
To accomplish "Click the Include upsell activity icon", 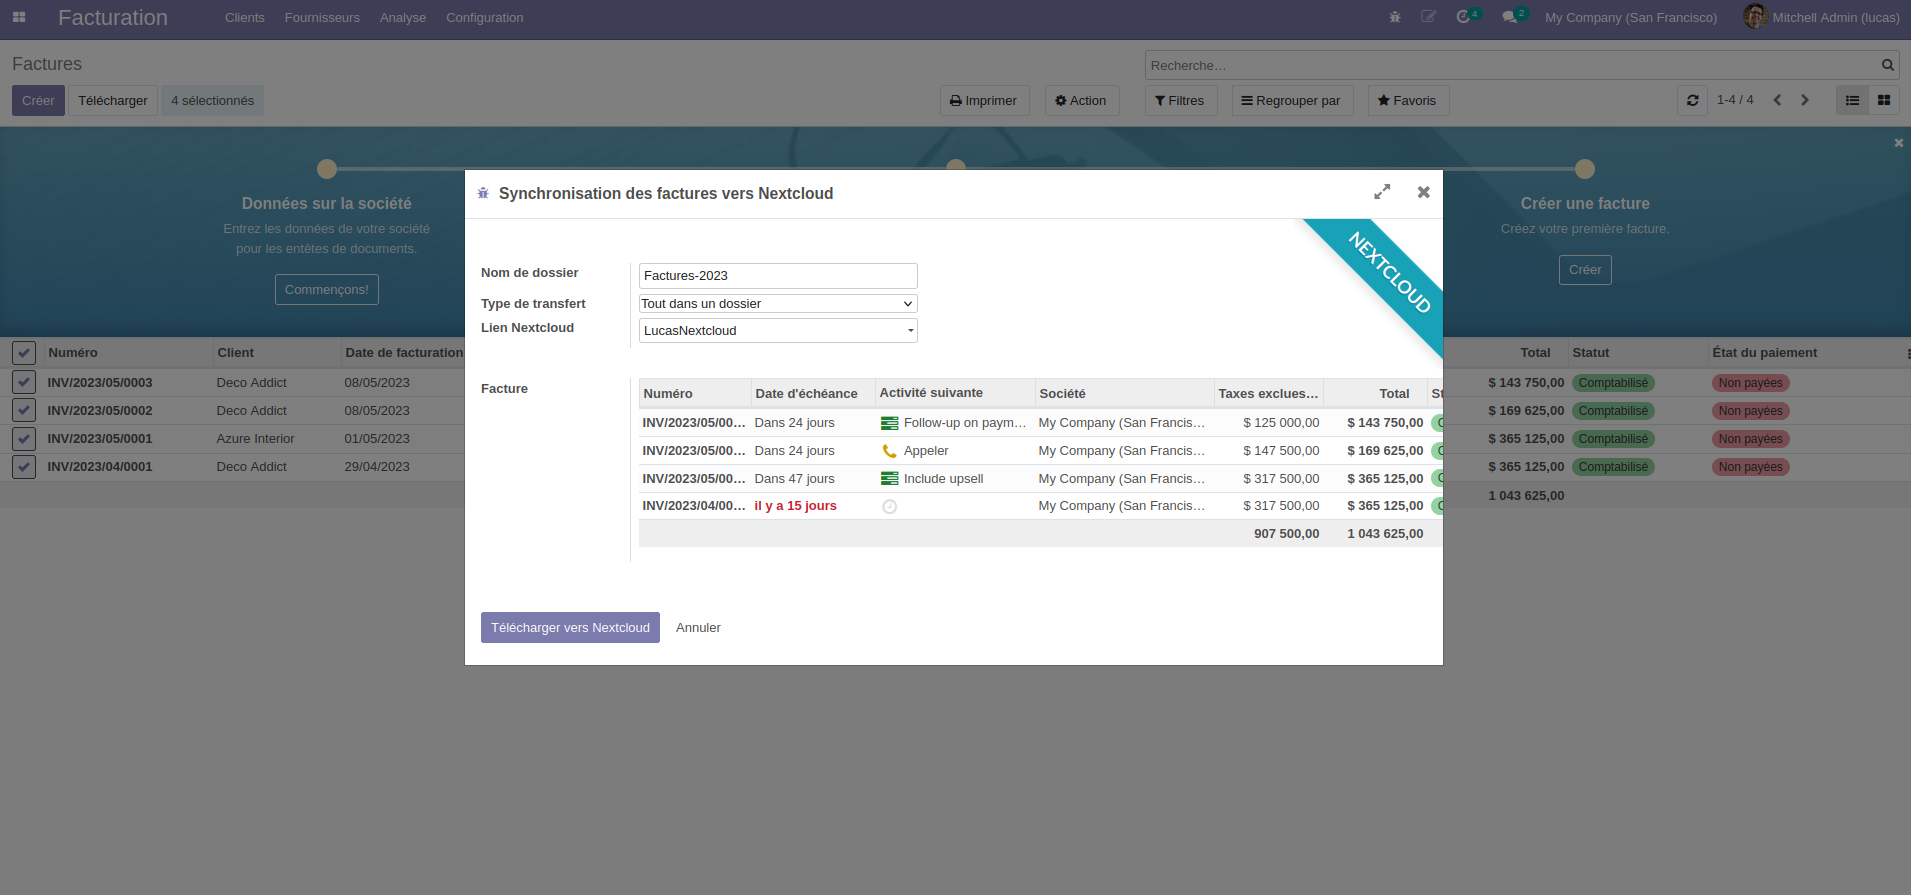I will click(889, 479).
